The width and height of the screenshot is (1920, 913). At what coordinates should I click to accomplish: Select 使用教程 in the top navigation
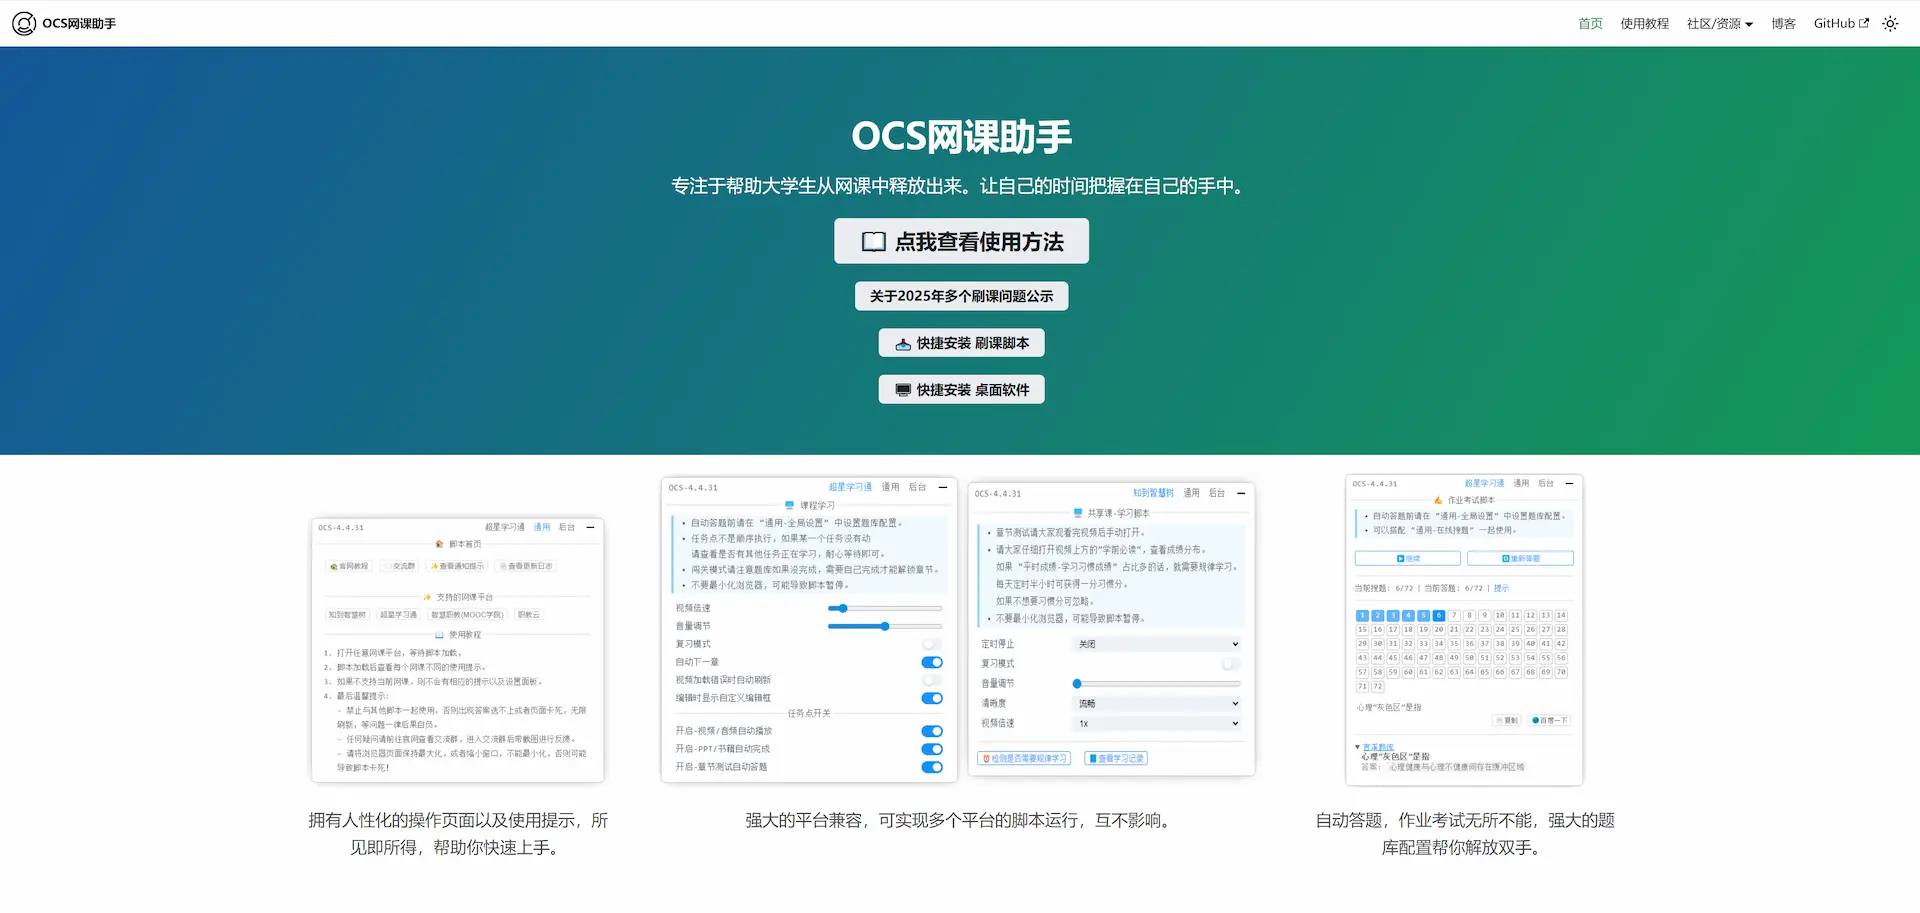pos(1645,23)
